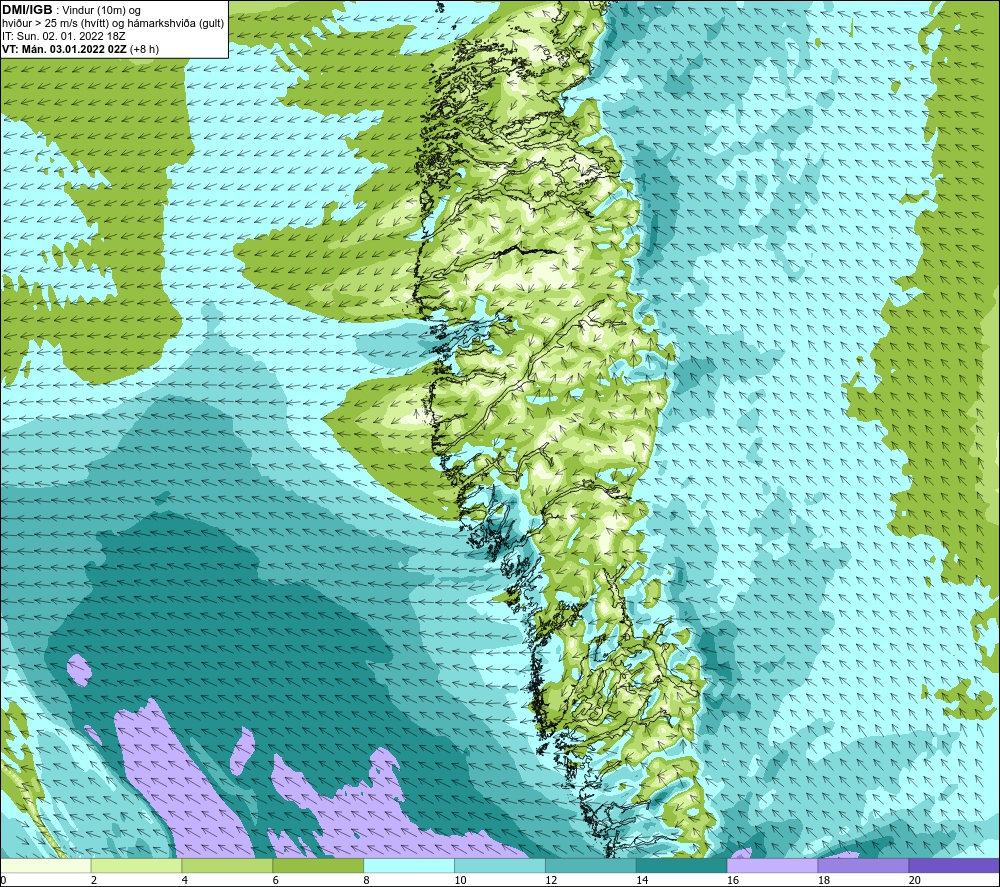Viewport: 1000px width, 887px height.
Task: Click the above-20 m/s dark violet legend swatch
Action: pos(953,866)
